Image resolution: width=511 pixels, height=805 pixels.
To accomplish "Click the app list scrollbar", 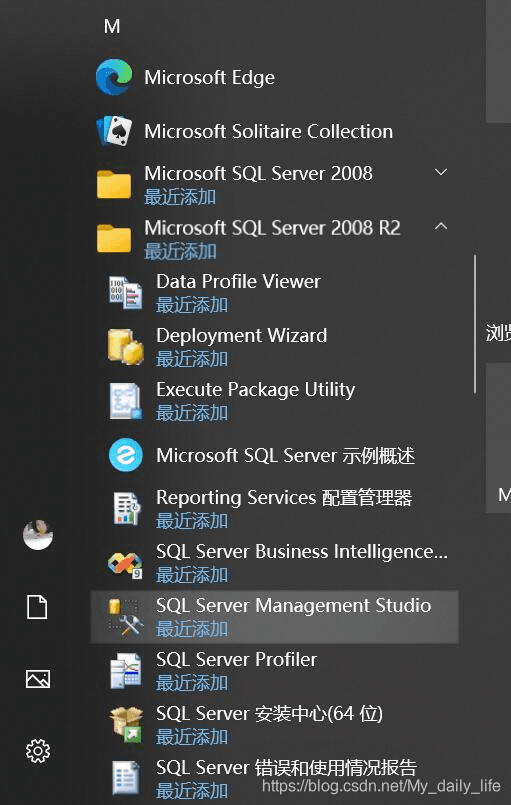I will point(475,324).
